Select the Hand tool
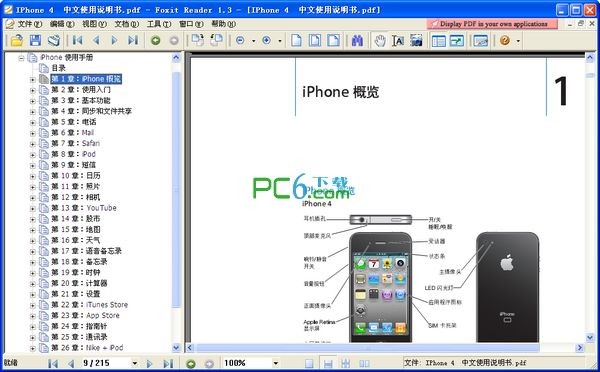This screenshot has width=600, height=372. click(x=380, y=41)
